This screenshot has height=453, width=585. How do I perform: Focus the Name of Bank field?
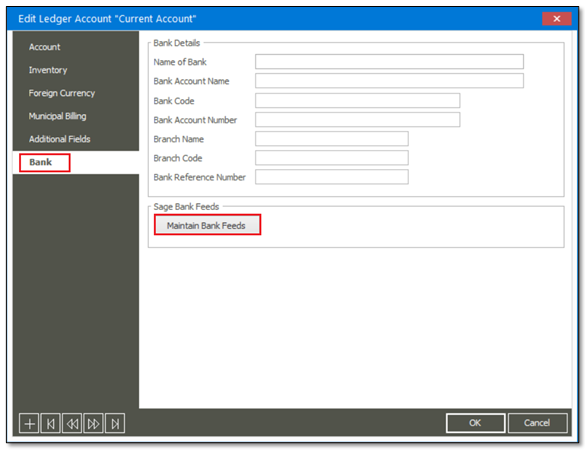click(x=389, y=62)
